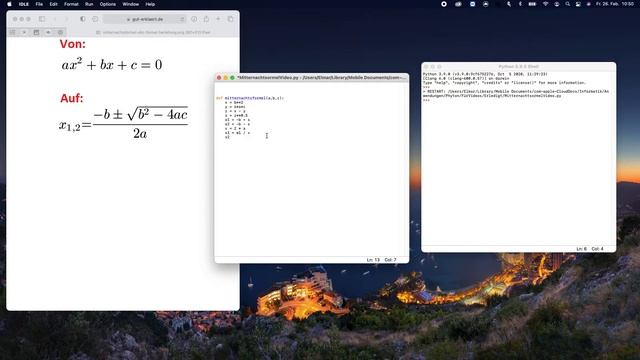The height and width of the screenshot is (360, 640).
Task: Open Control Center in menu bar
Action: pyautogui.click(x=578, y=4)
